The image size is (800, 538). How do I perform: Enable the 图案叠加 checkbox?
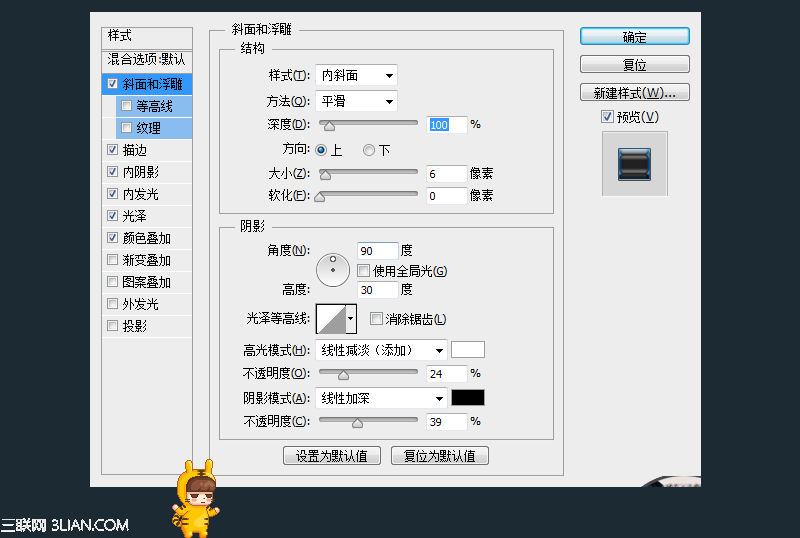click(x=112, y=281)
